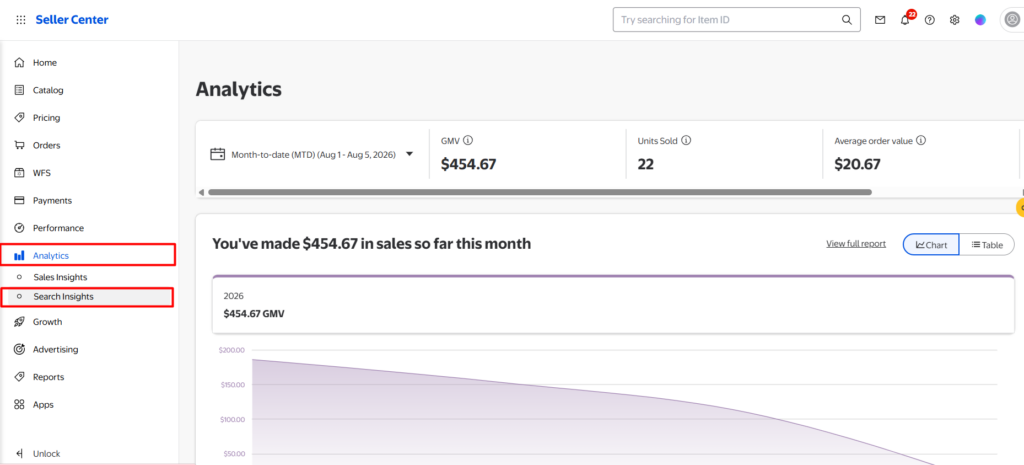Click the calendar icon in date selector
This screenshot has width=1024, height=465.
pos(217,155)
